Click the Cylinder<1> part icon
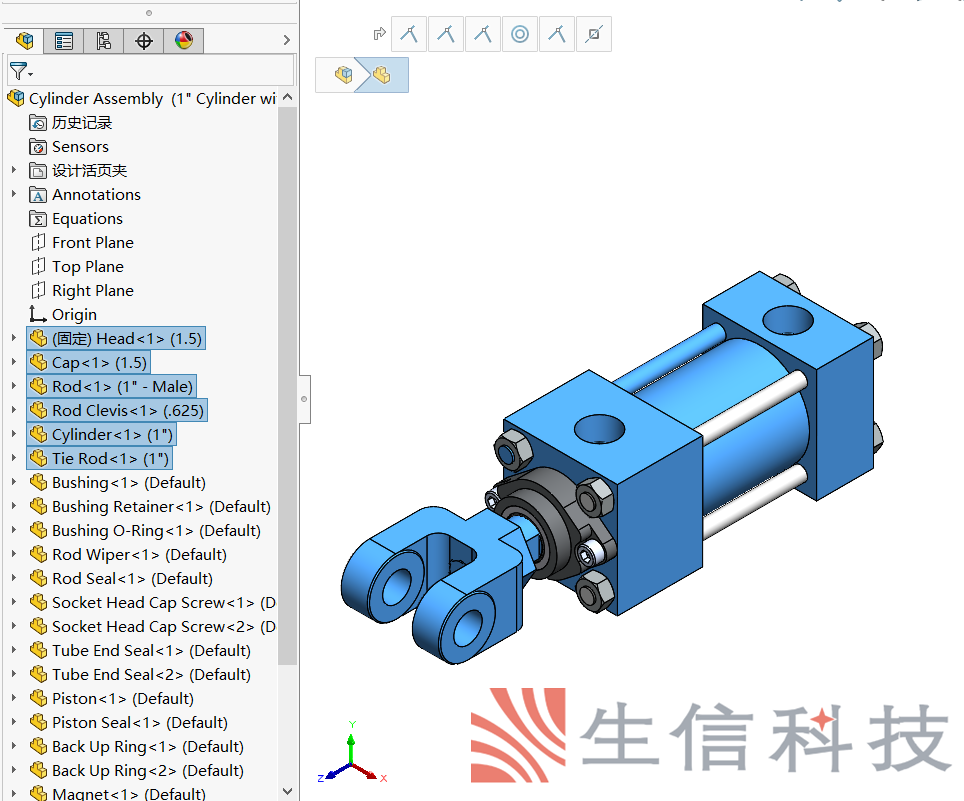The width and height of the screenshot is (964, 801). pos(39,434)
